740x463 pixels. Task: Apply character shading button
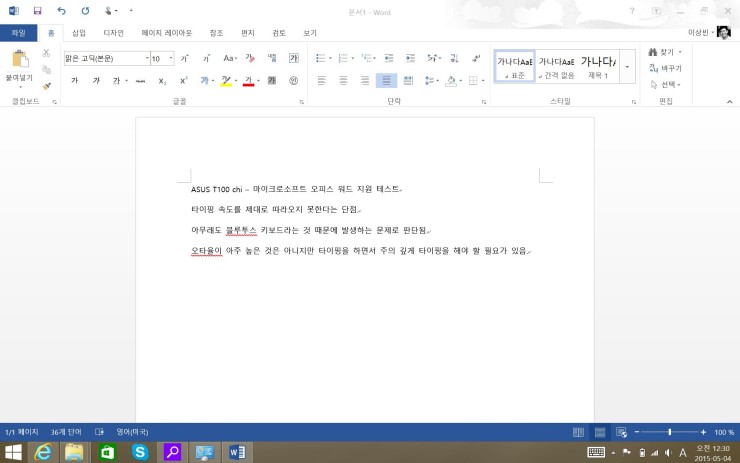[272, 81]
